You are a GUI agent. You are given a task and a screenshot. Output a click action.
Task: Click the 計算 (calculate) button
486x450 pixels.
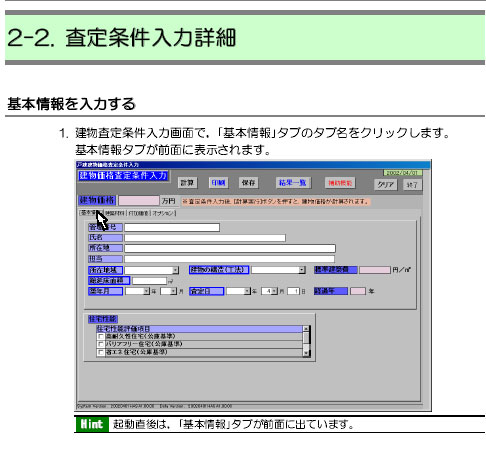[187, 183]
